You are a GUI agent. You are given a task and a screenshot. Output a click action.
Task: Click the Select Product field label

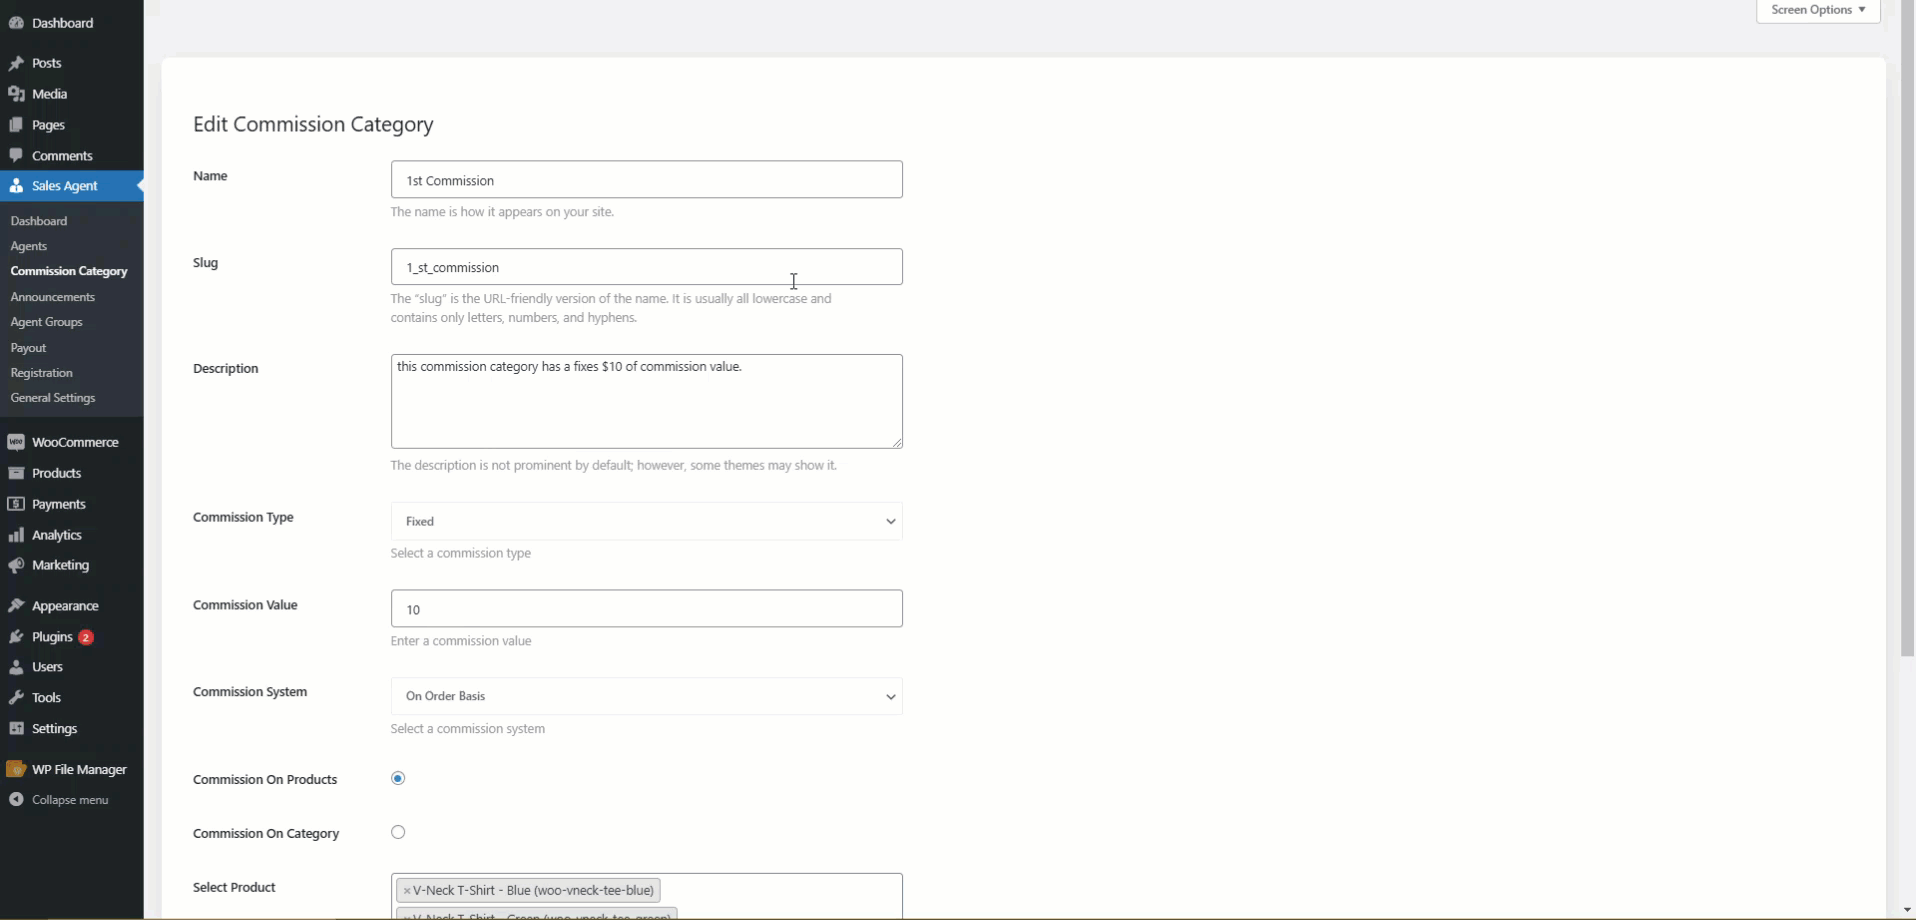click(234, 887)
